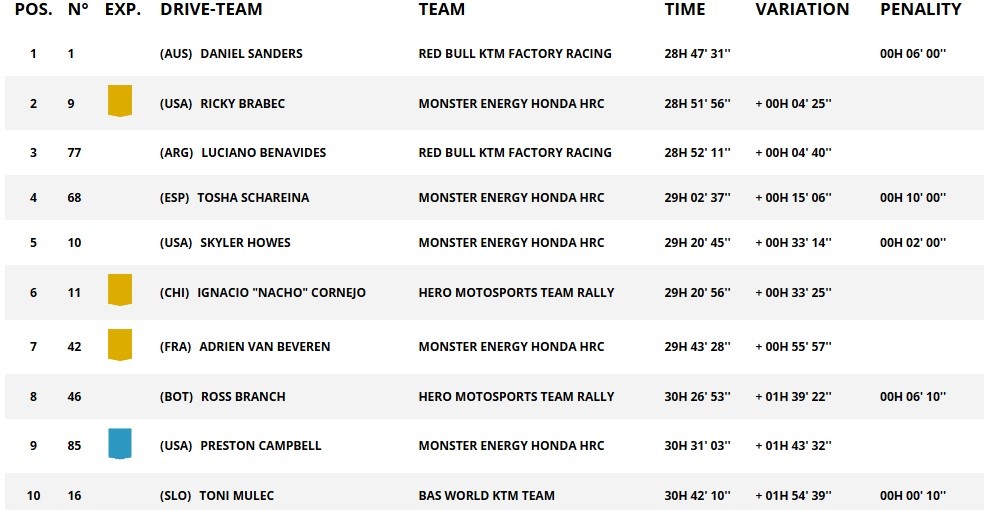
Task: Open Daniel Sanders rider entry
Action: point(251,54)
